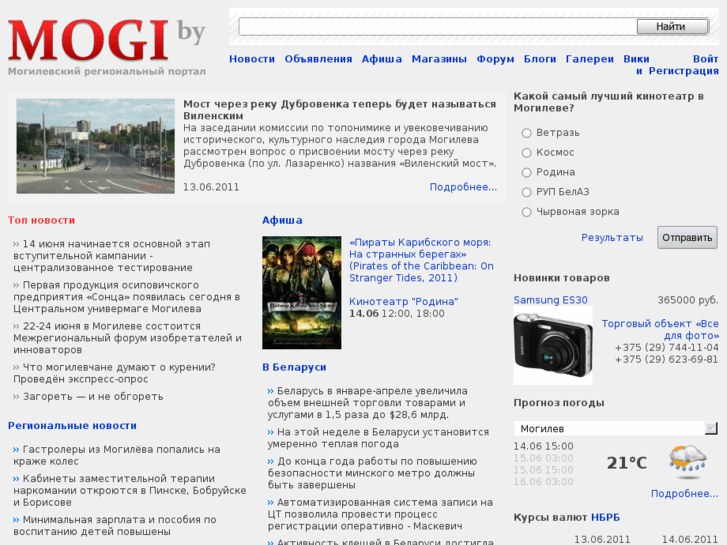Viewport: 727px width, 545px height.
Task: Open the Могилев city weather dropdown
Action: [x=616, y=428]
